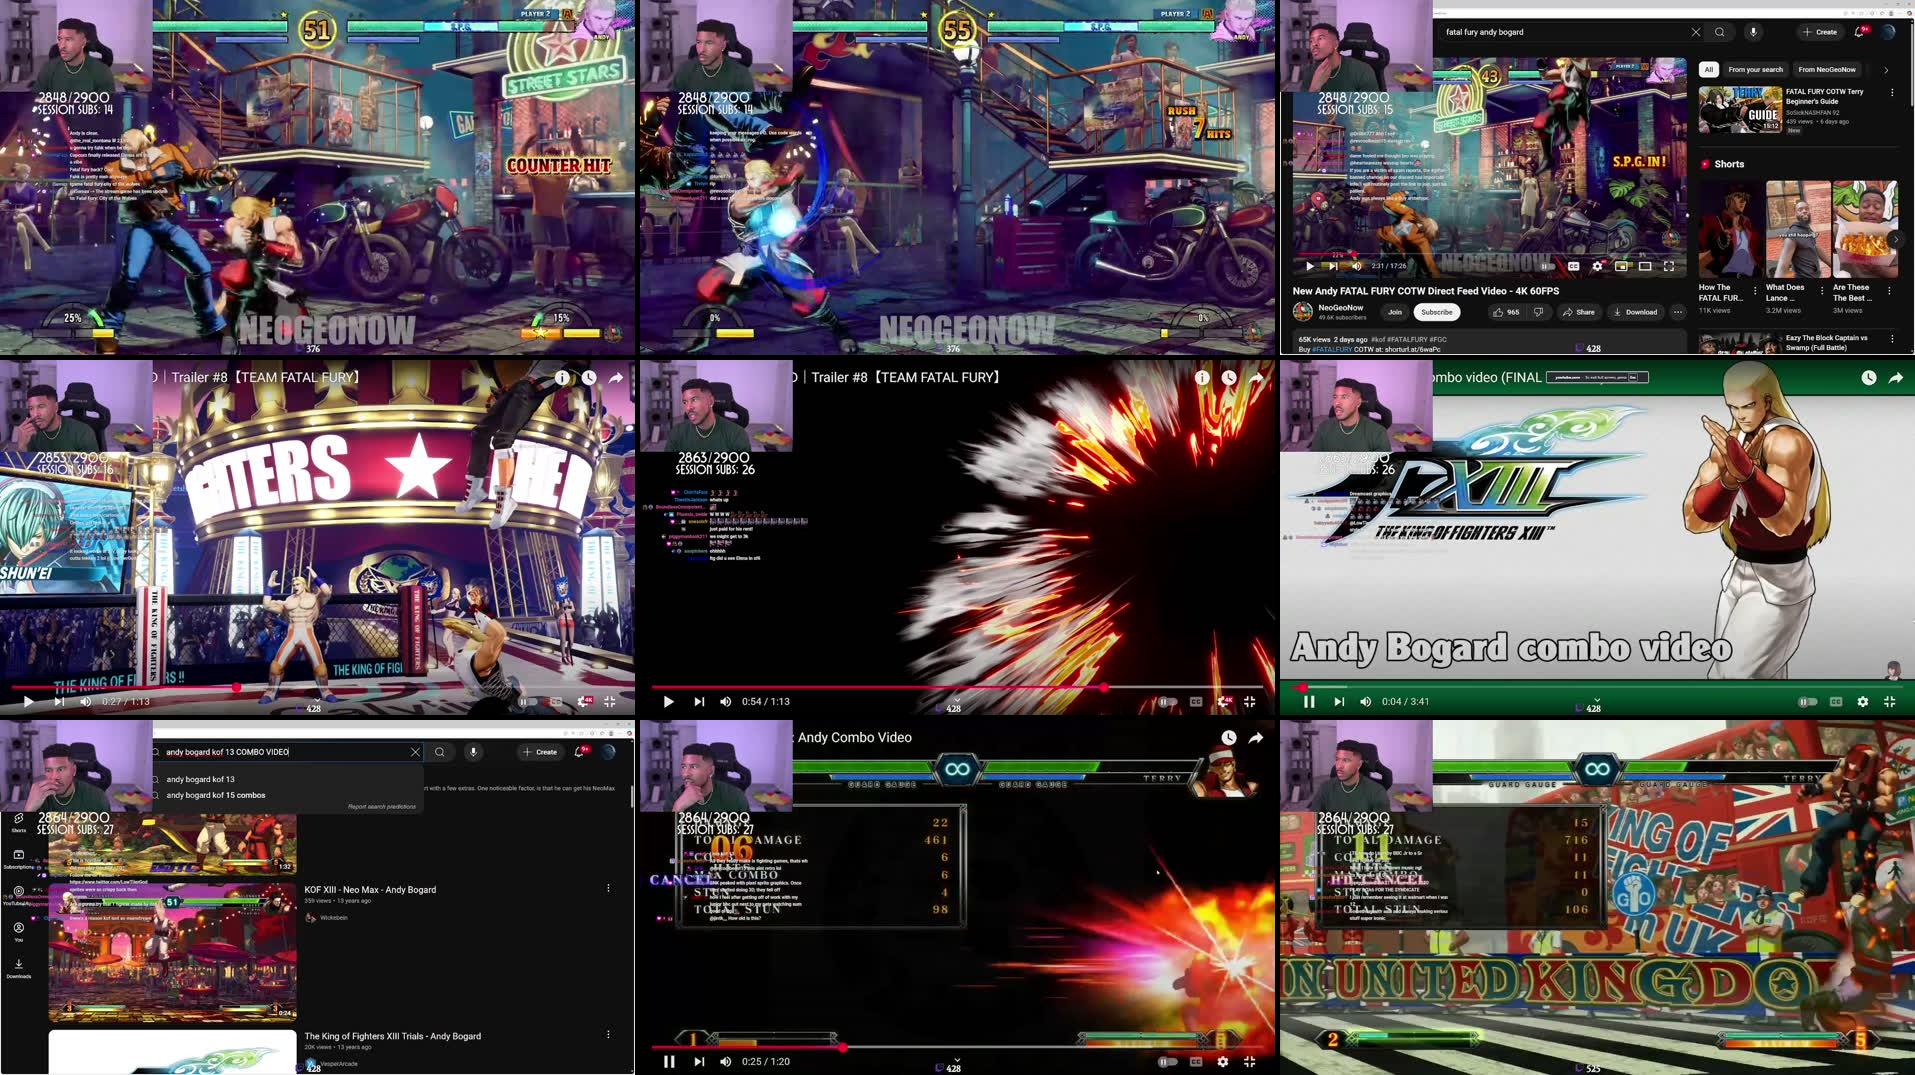This screenshot has height=1075, width=1915.
Task: Turn on captions in 0:54 / 1:13 player
Action: click(1196, 702)
